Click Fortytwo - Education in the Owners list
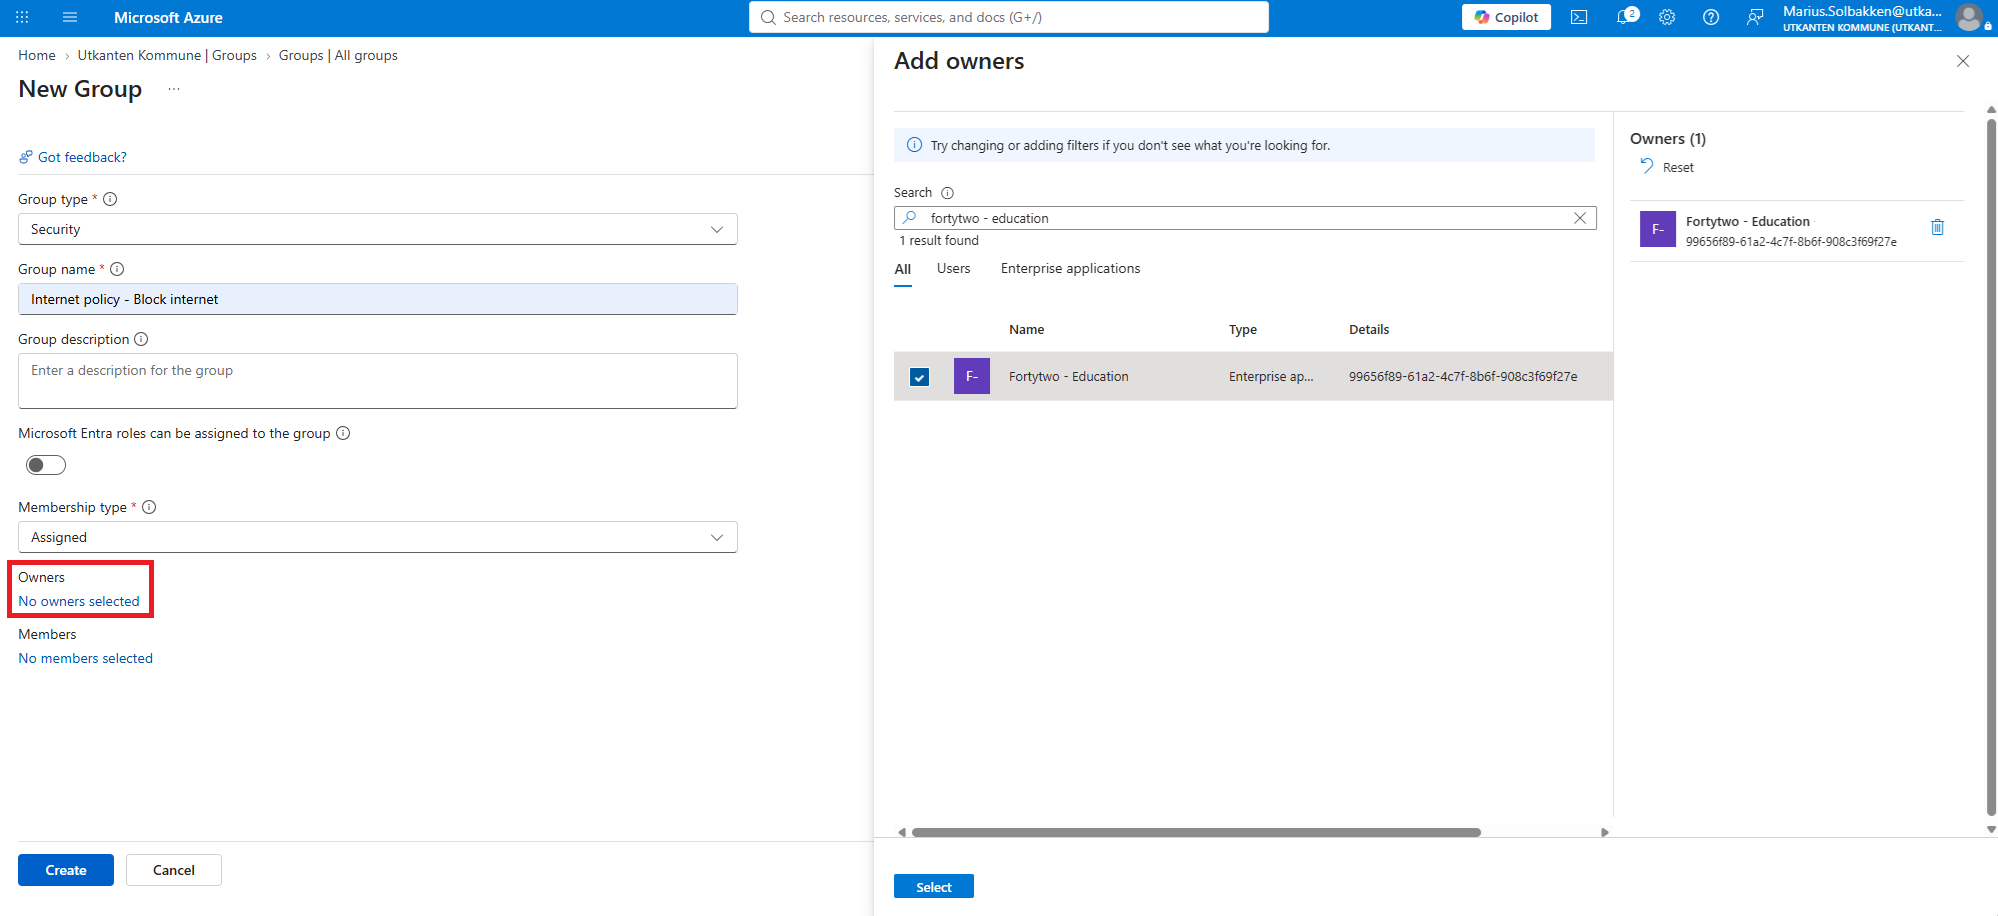Image resolution: width=1998 pixels, height=916 pixels. point(1748,221)
